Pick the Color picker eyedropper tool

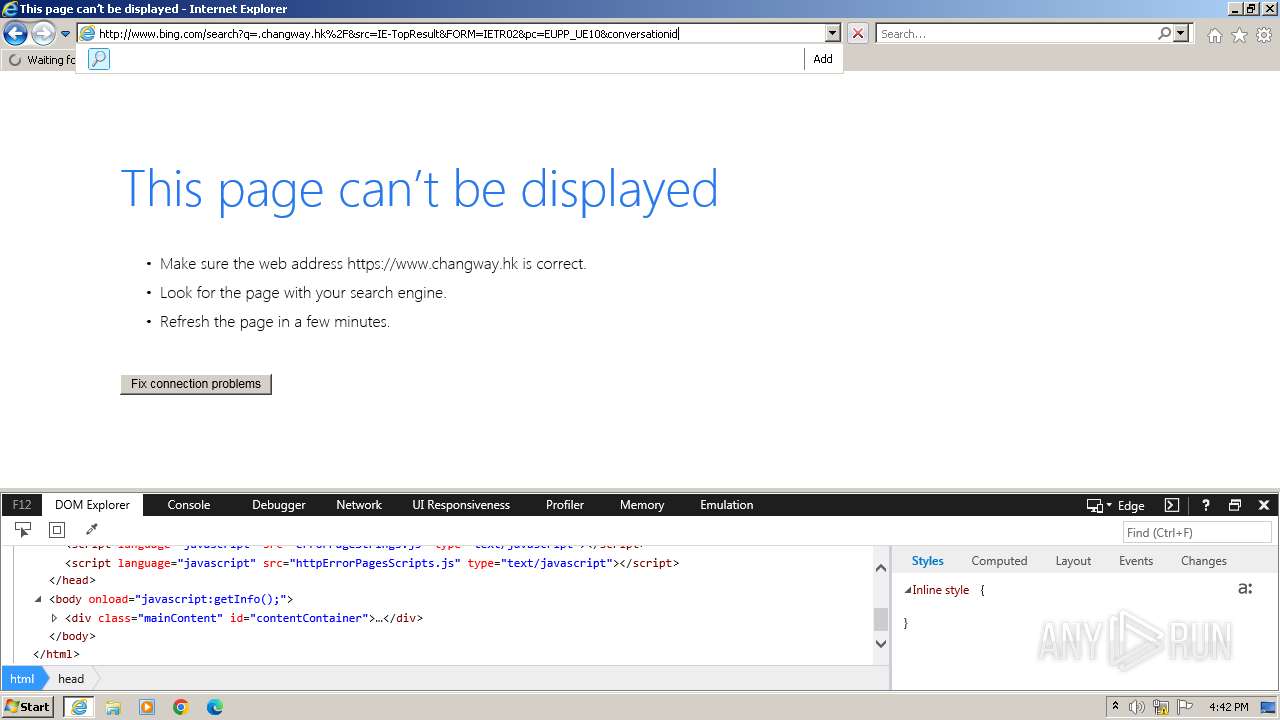pyautogui.click(x=91, y=530)
